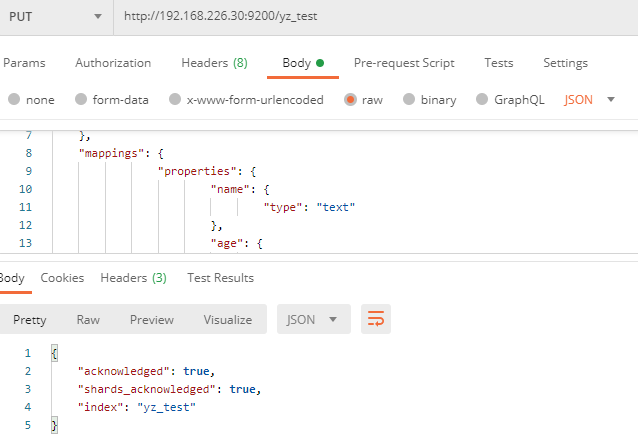The height and width of the screenshot is (440, 638).
Task: Pick the binary body radio option
Action: (410, 100)
